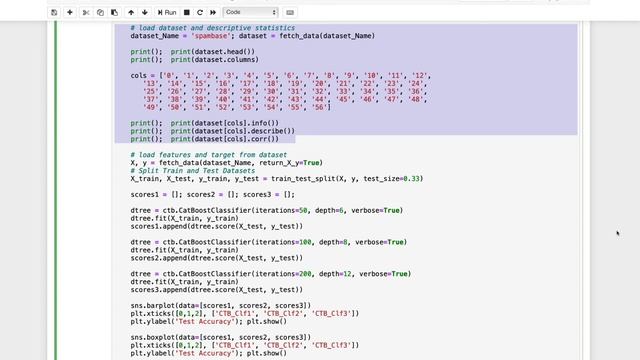This screenshot has height=360, width=640.
Task: Click the cols row starting with '49'
Action: pyautogui.click(x=237, y=107)
